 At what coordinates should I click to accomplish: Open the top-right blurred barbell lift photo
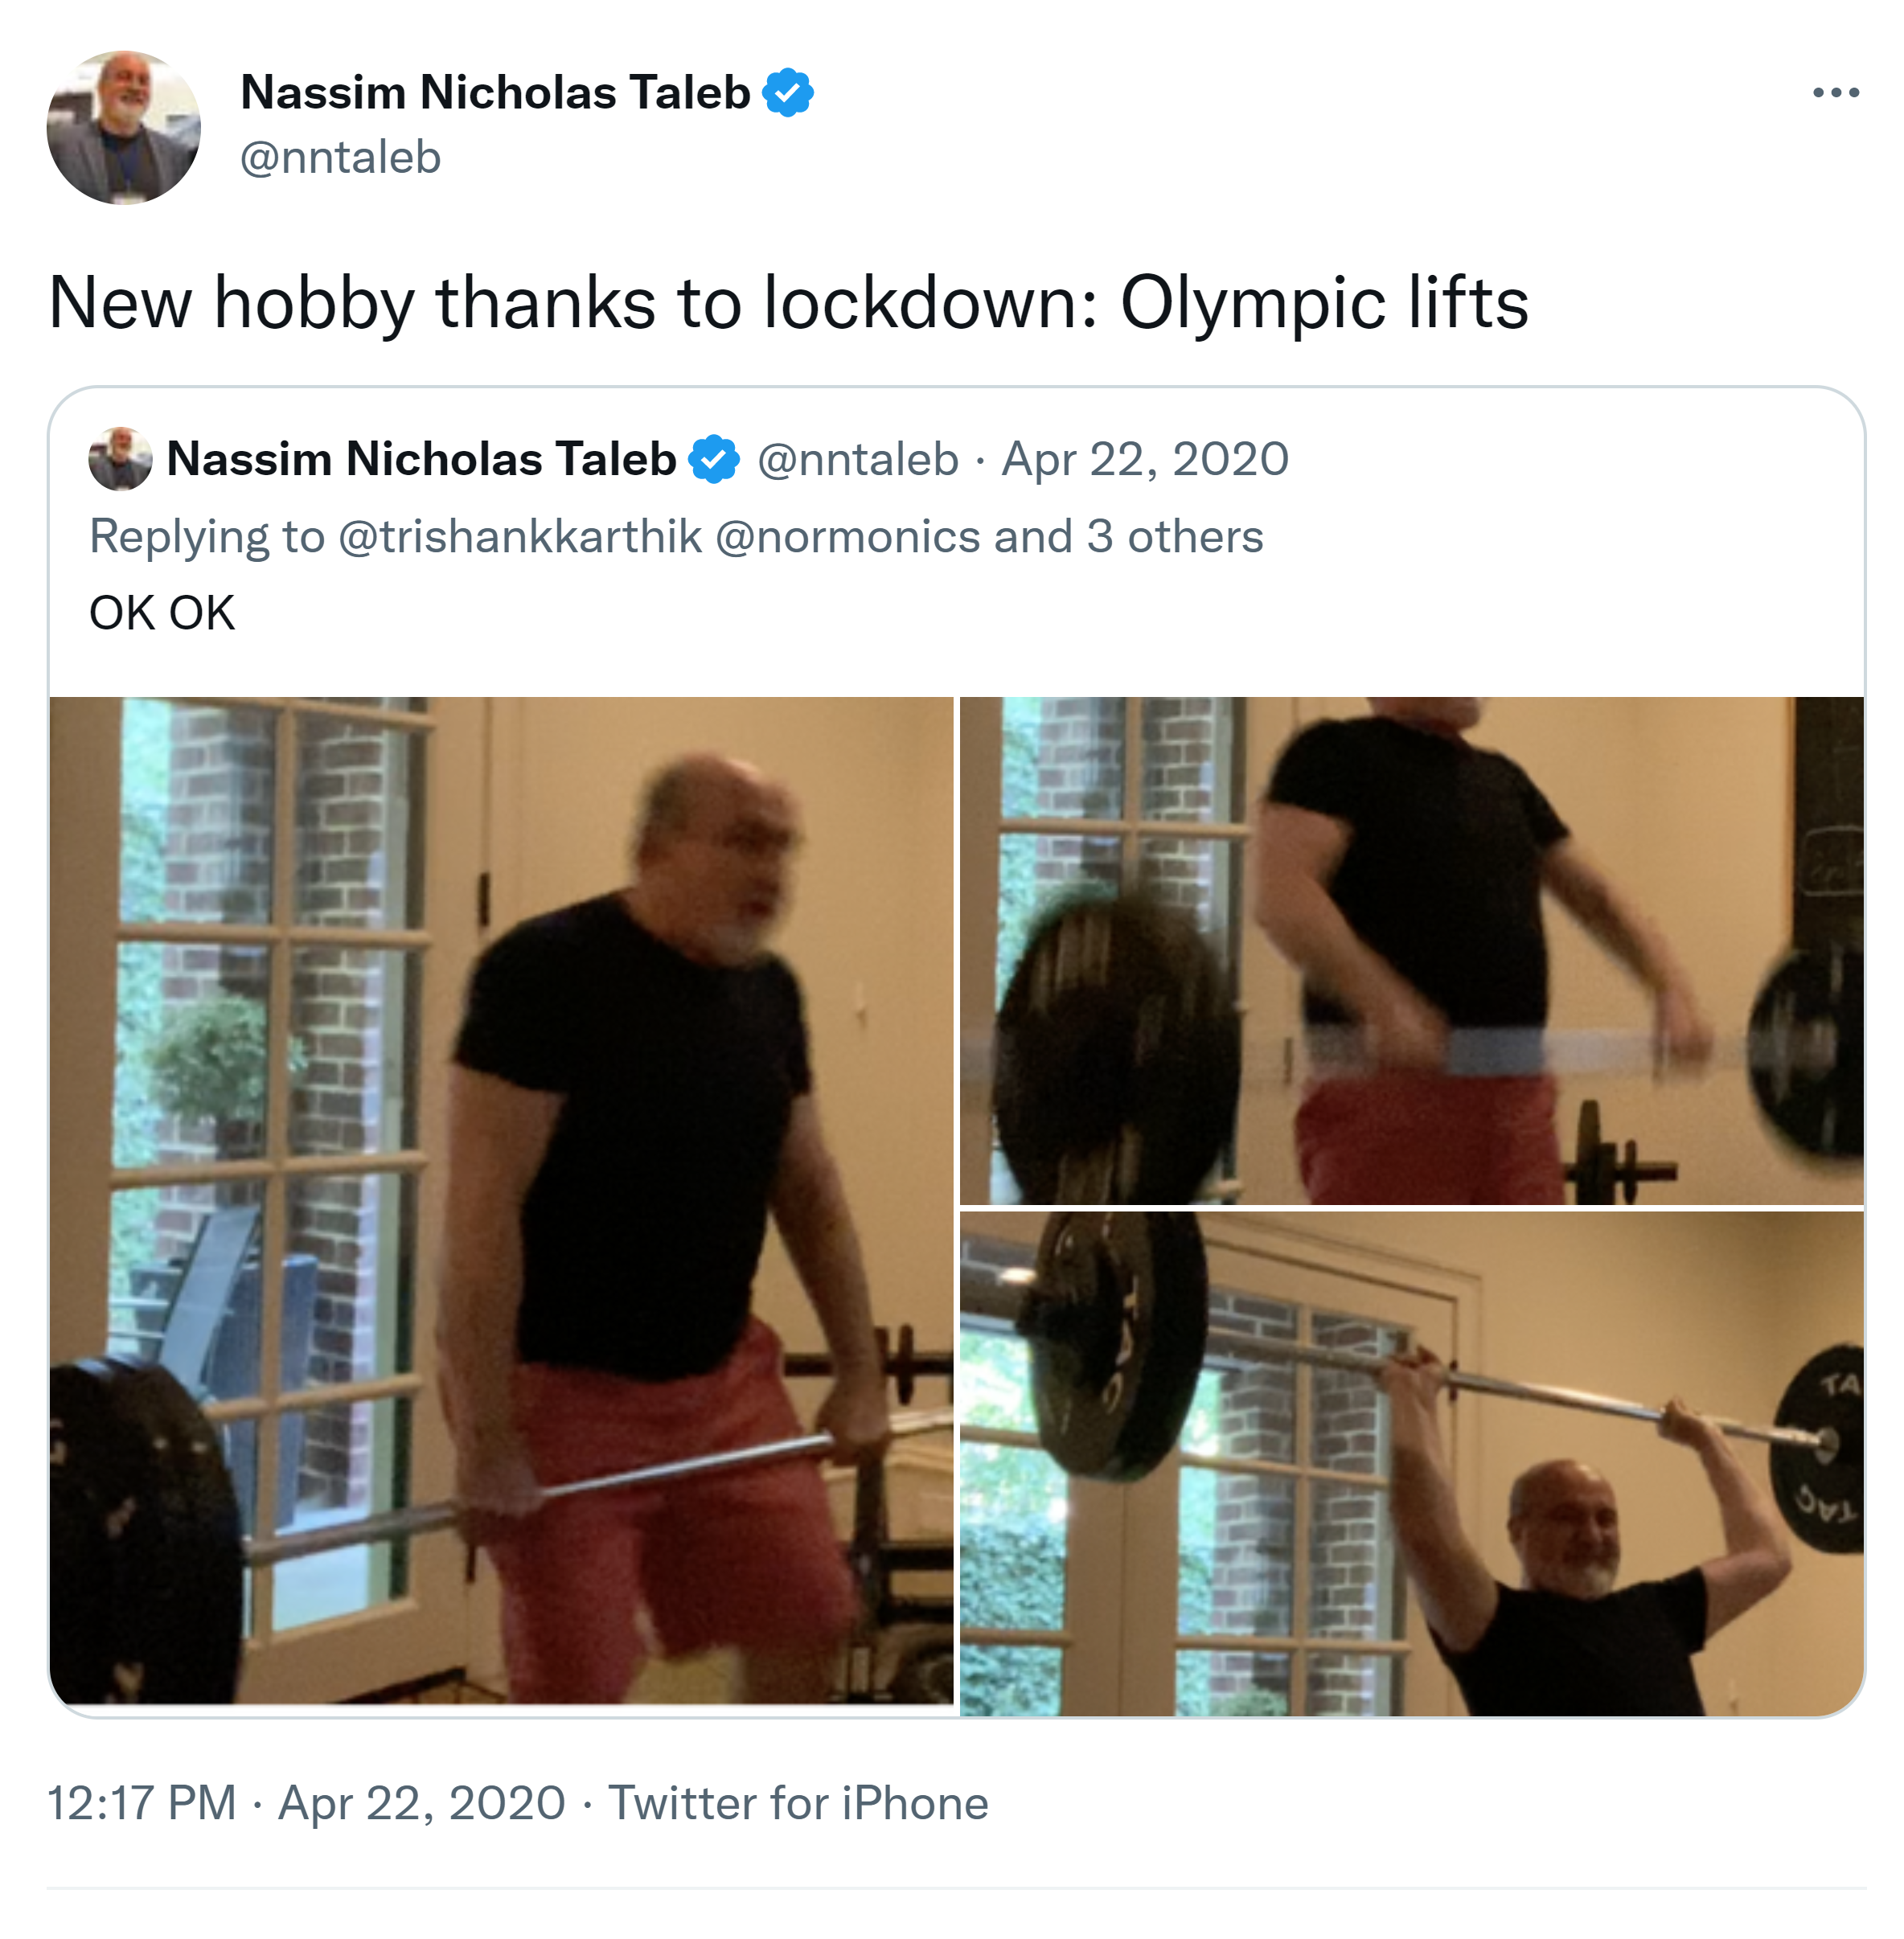click(x=1412, y=950)
